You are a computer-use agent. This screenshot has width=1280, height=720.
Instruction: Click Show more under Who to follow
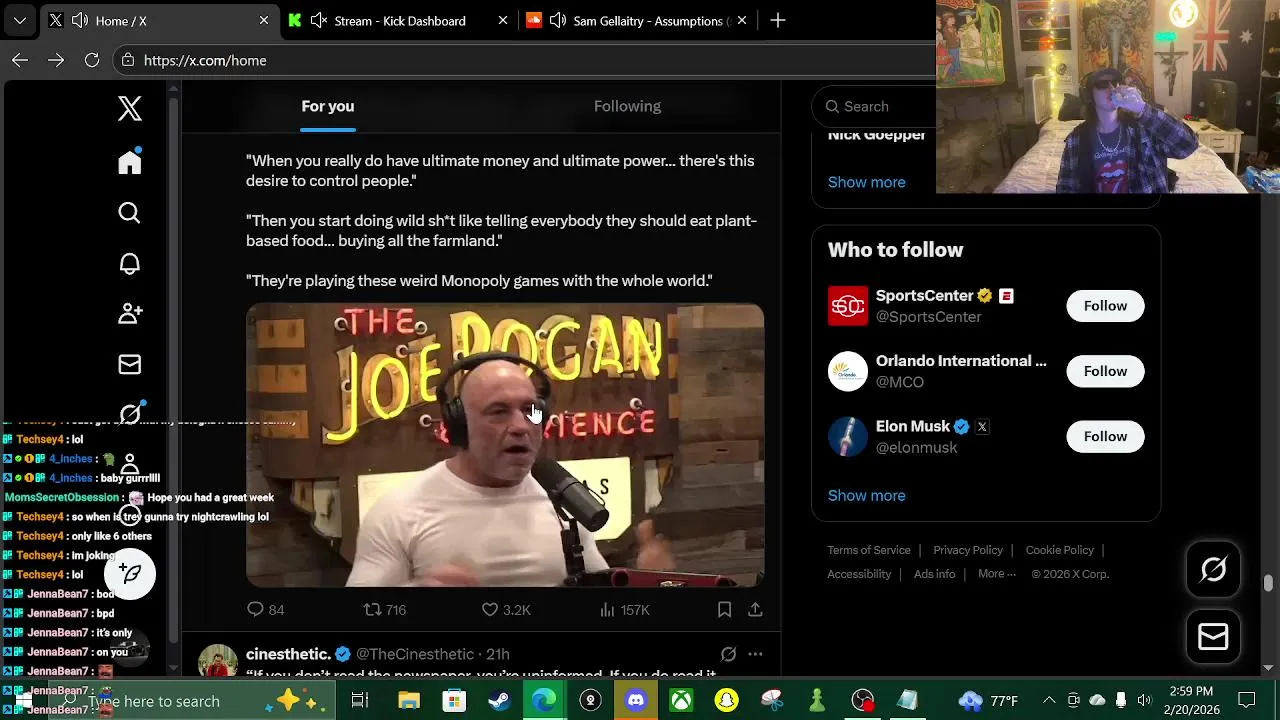(x=866, y=495)
